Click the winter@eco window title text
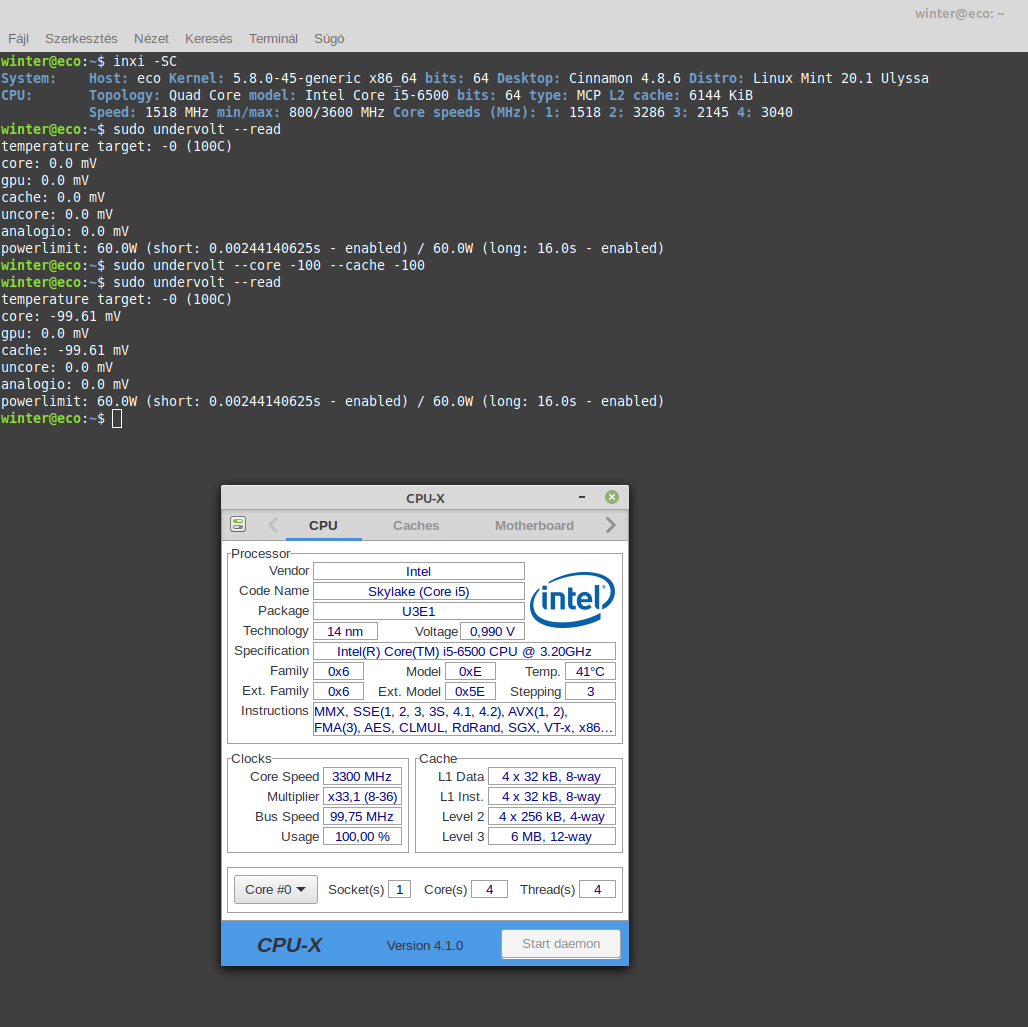This screenshot has width=1028, height=1027. coord(959,14)
